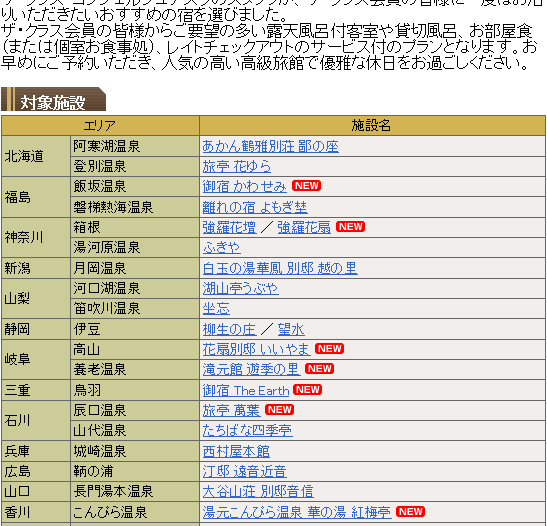The height and width of the screenshot is (526, 547).
Task: Open 滝元館 遊季の里 link
Action: tap(251, 369)
